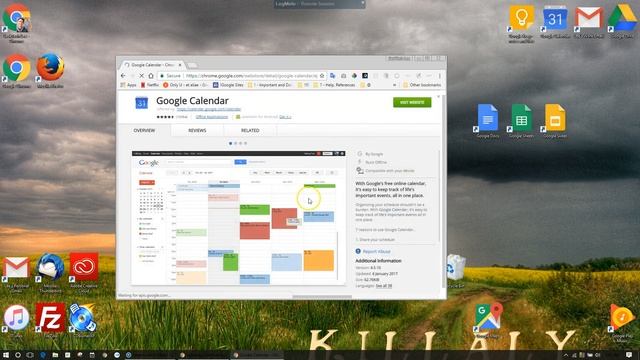Screen dimensions: 640x360
Task: Select the first screenshot carousel dot
Action: pos(231,143)
